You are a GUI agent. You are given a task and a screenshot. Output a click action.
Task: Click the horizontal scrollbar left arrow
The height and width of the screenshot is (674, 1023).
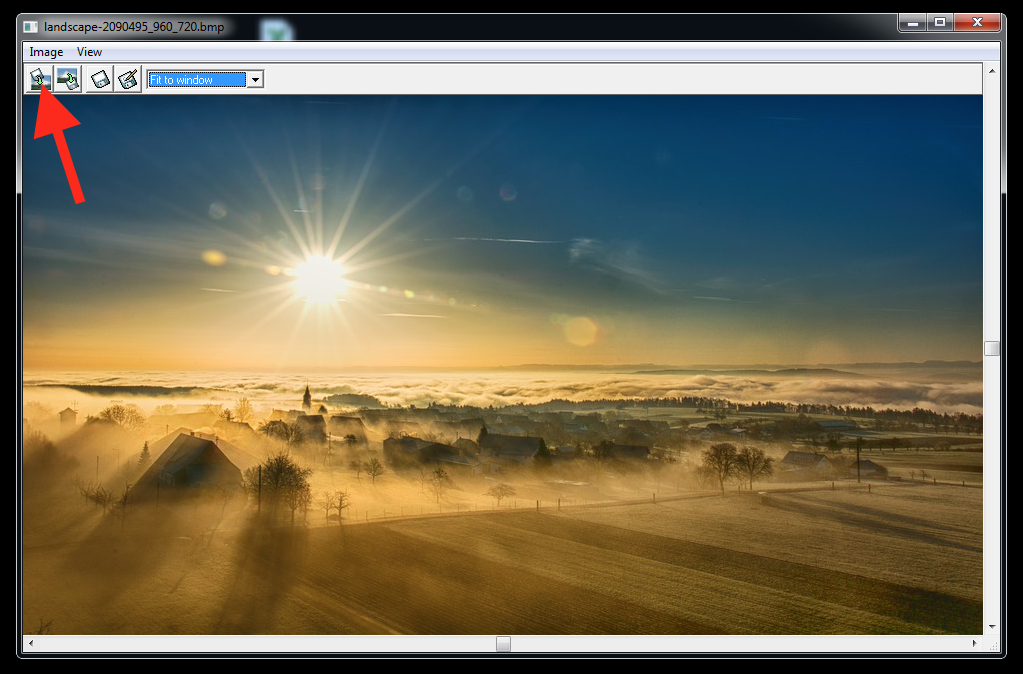coord(31,643)
